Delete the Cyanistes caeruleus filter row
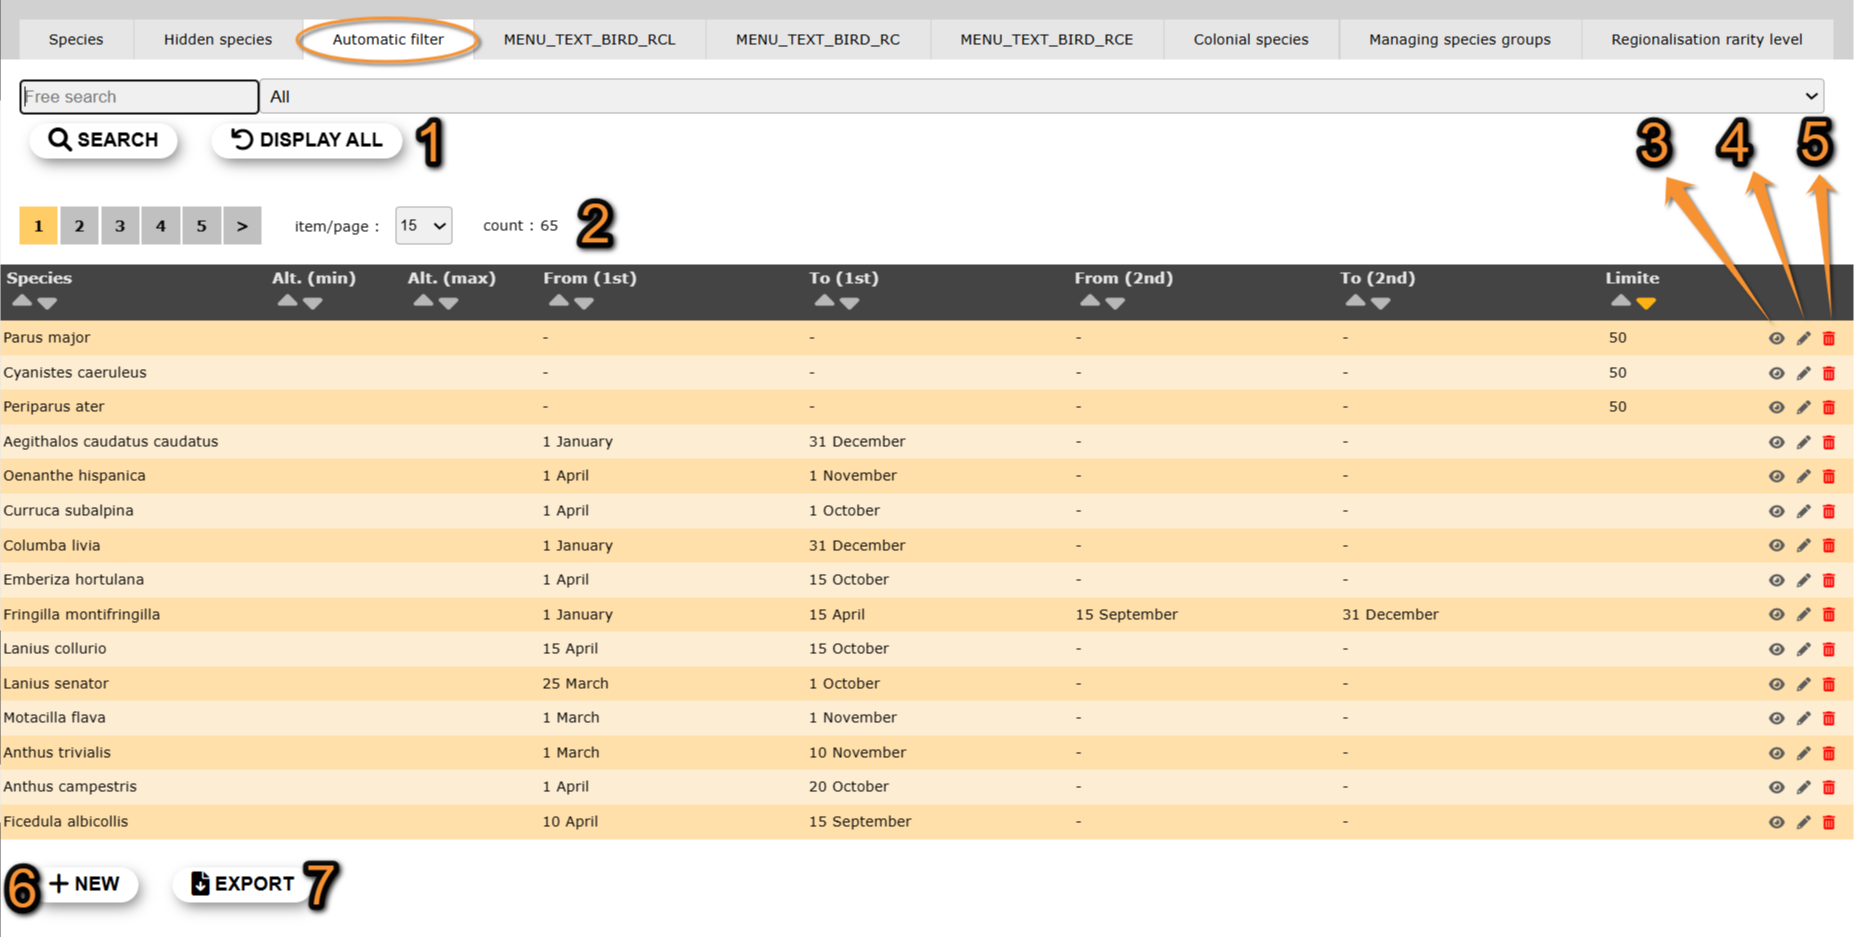1854x937 pixels. tap(1829, 373)
